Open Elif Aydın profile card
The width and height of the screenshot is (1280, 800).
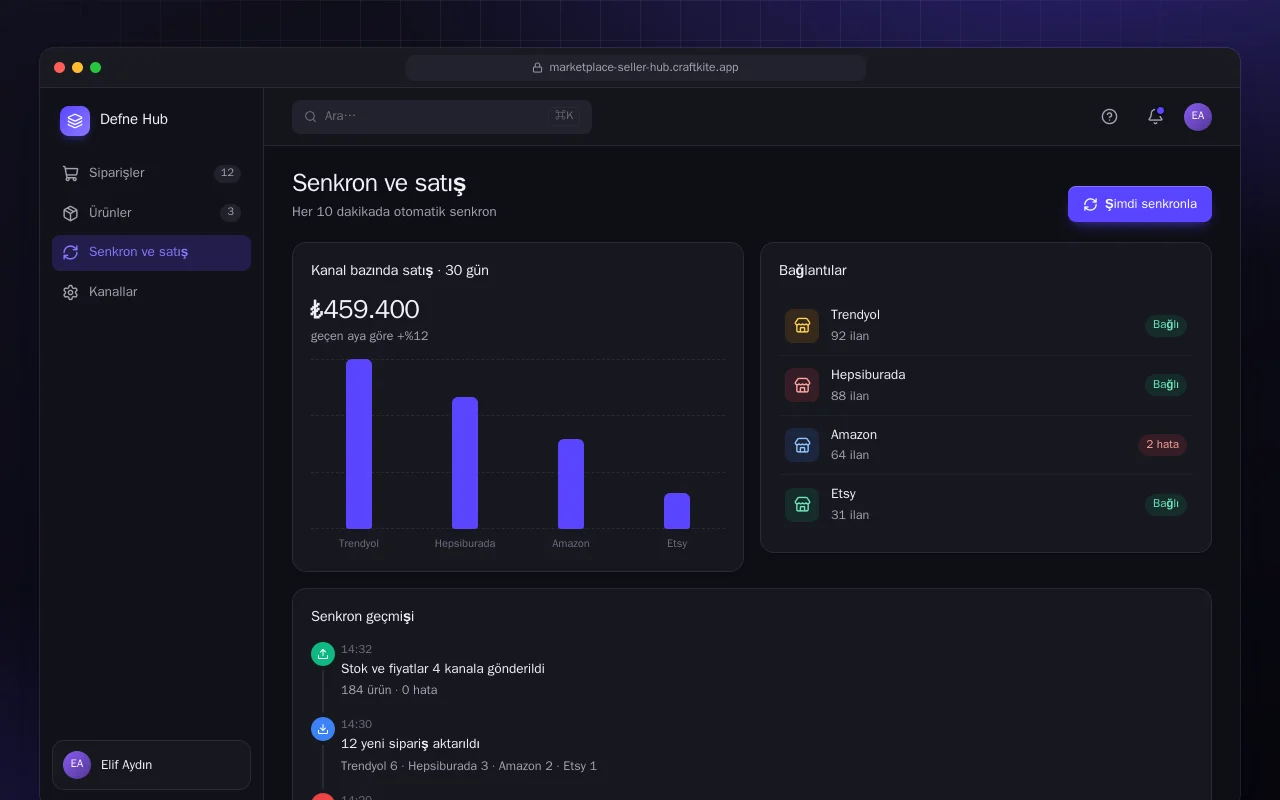point(151,765)
